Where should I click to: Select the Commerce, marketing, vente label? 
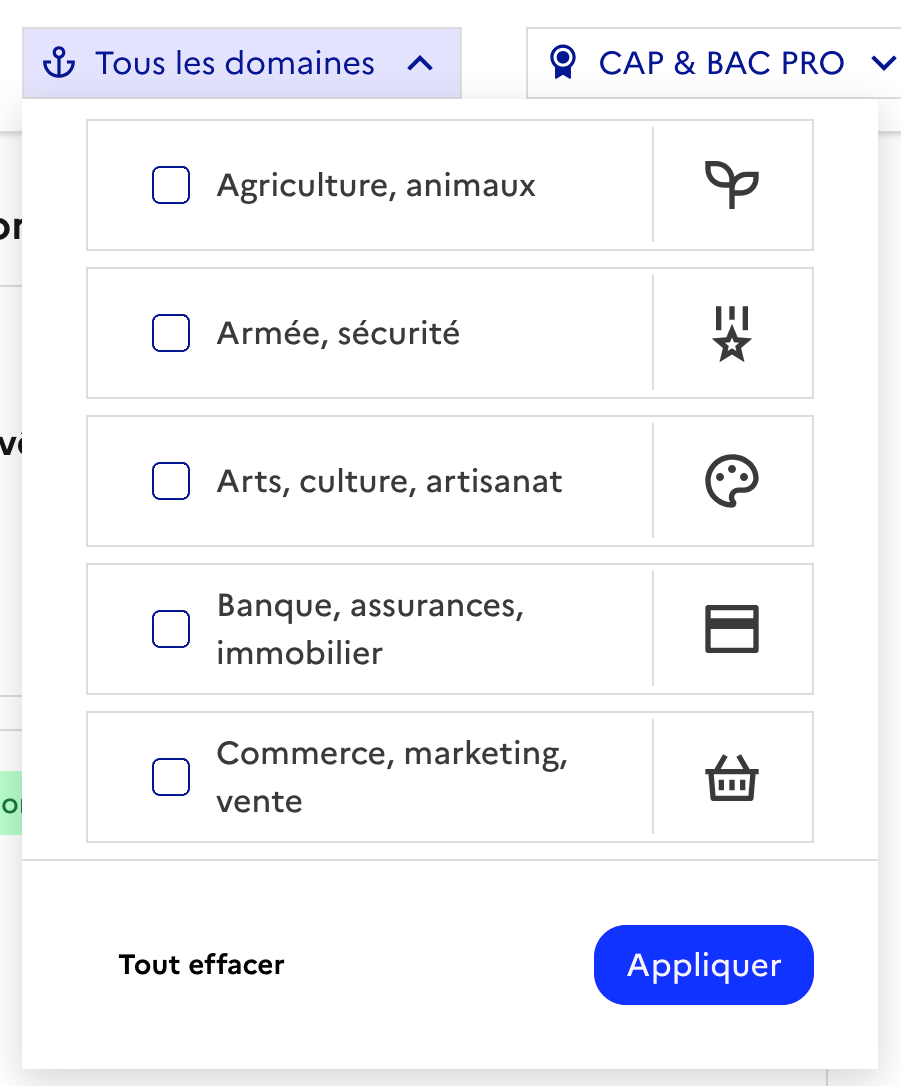(392, 777)
